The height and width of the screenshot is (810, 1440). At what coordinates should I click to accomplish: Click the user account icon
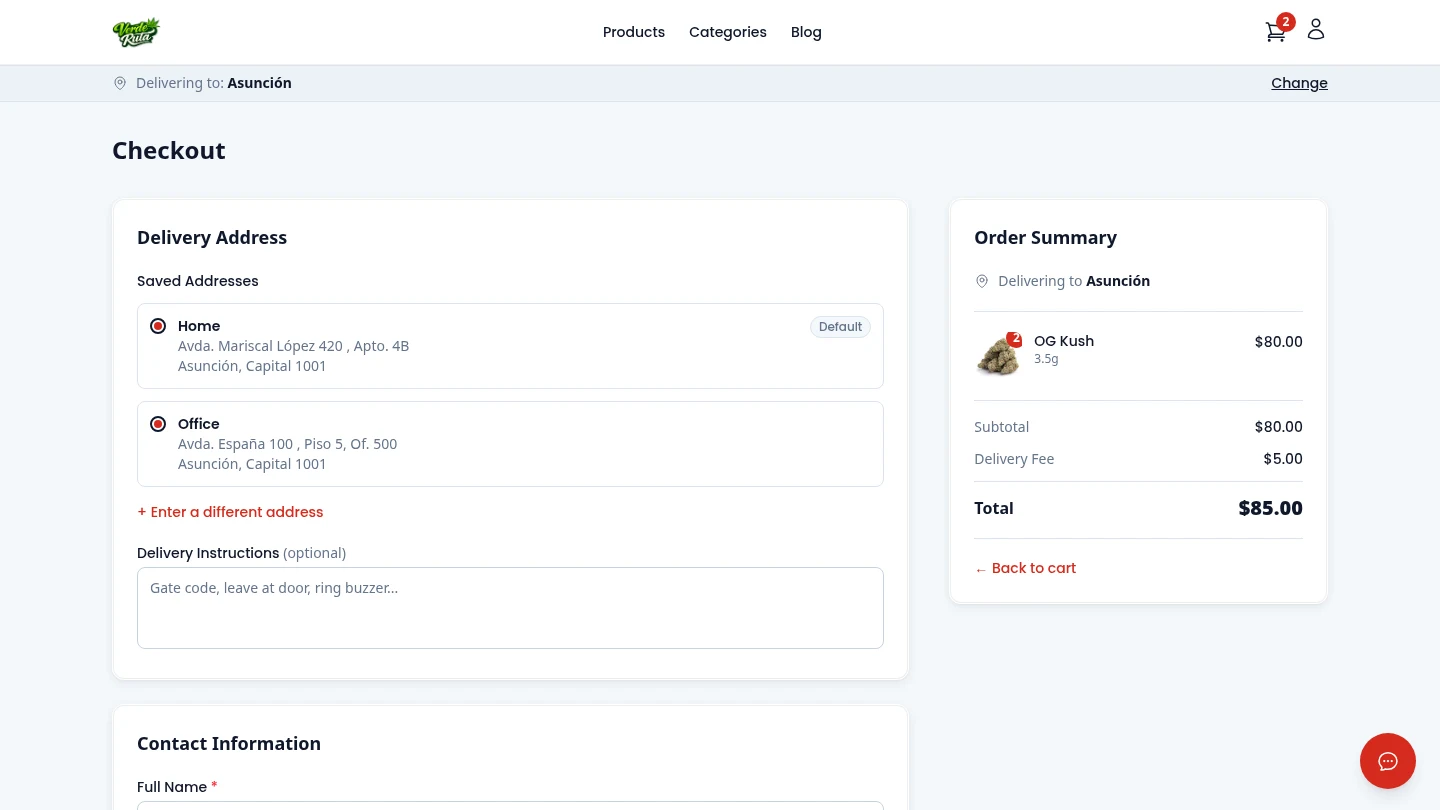[x=1316, y=30]
